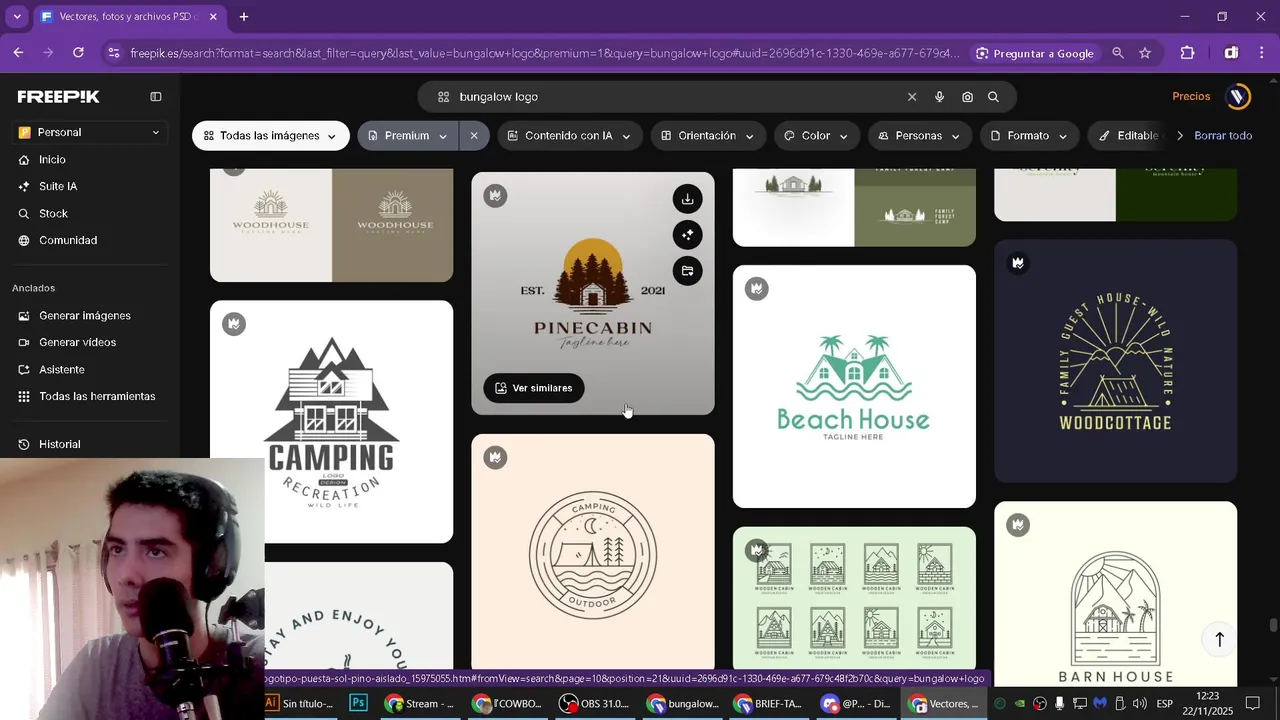Click premium crown badge on Barn House
Viewport: 1280px width, 720px height.
(x=1018, y=525)
